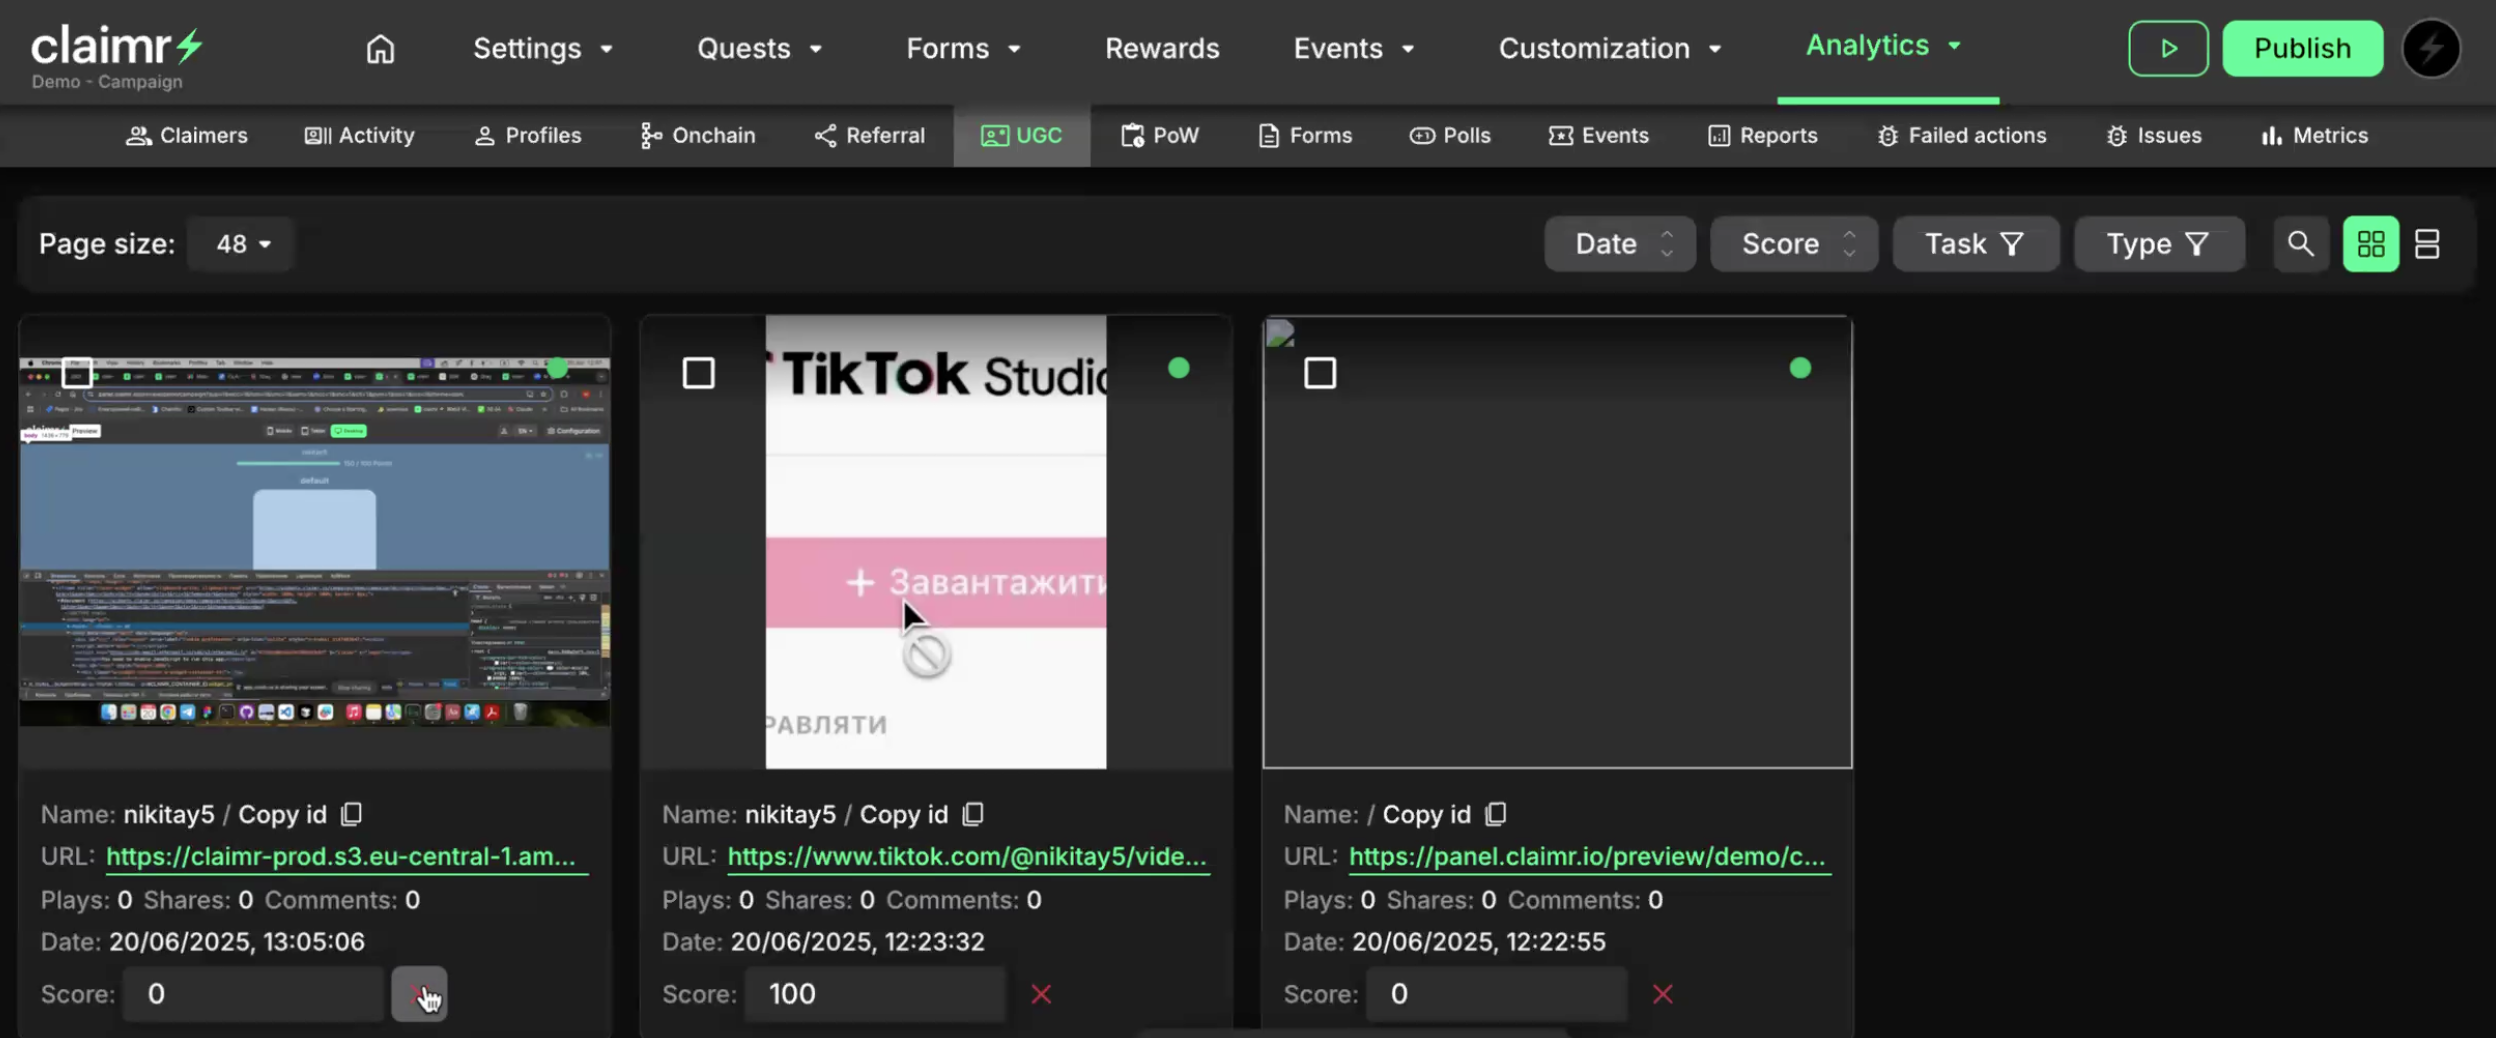Open Type filter
Screen dimensions: 2496x1038
(2158, 244)
